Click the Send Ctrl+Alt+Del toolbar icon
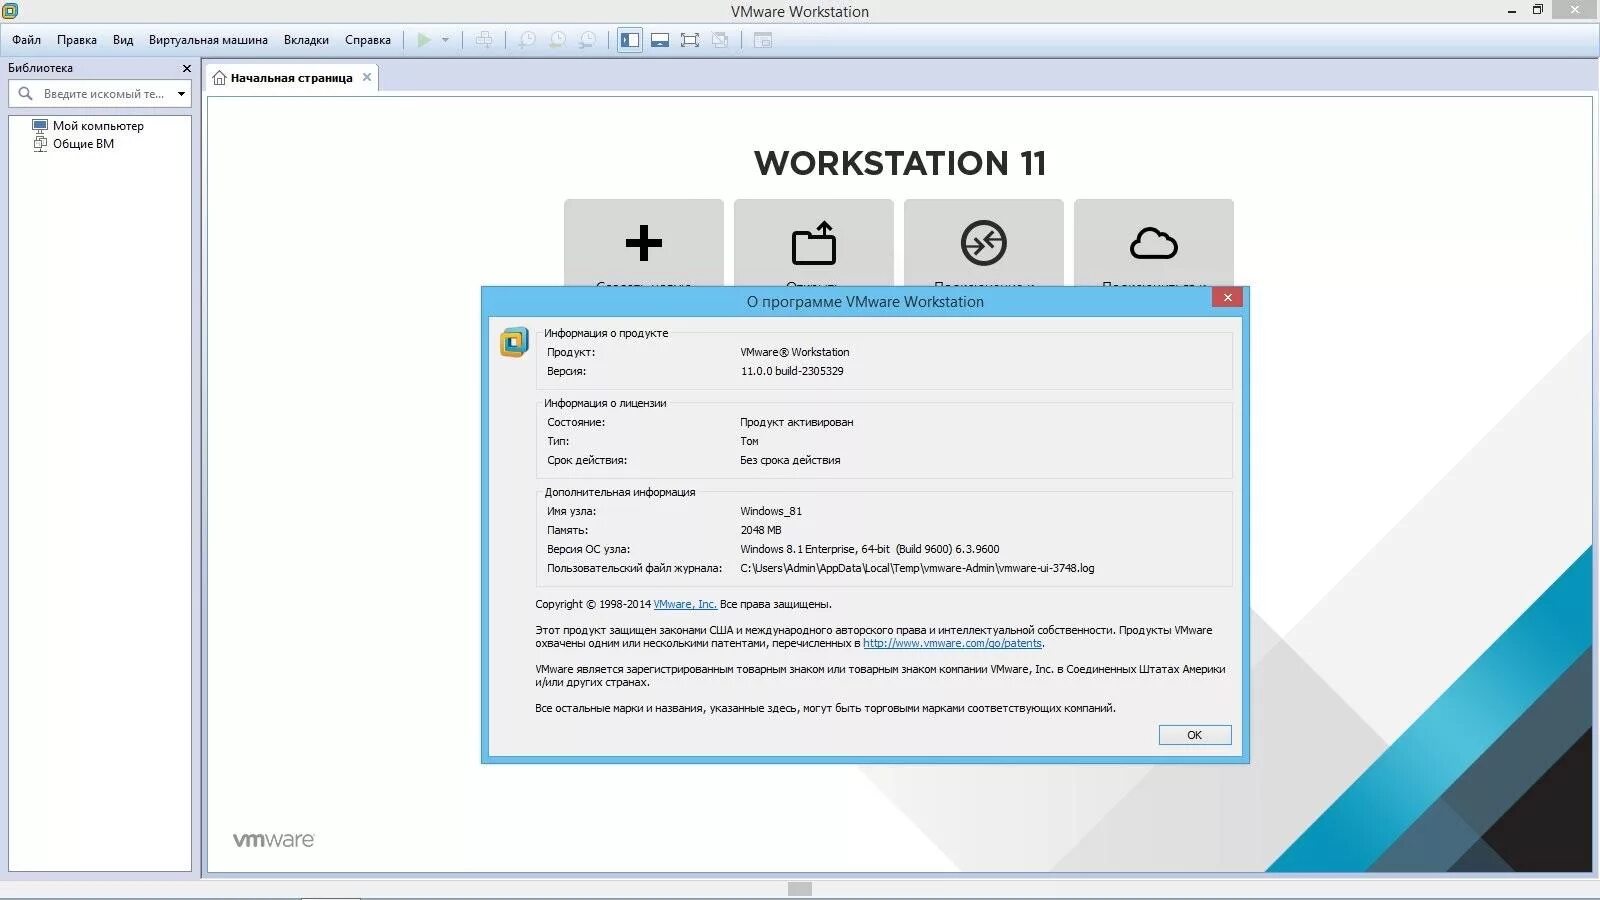1600x900 pixels. pos(484,40)
